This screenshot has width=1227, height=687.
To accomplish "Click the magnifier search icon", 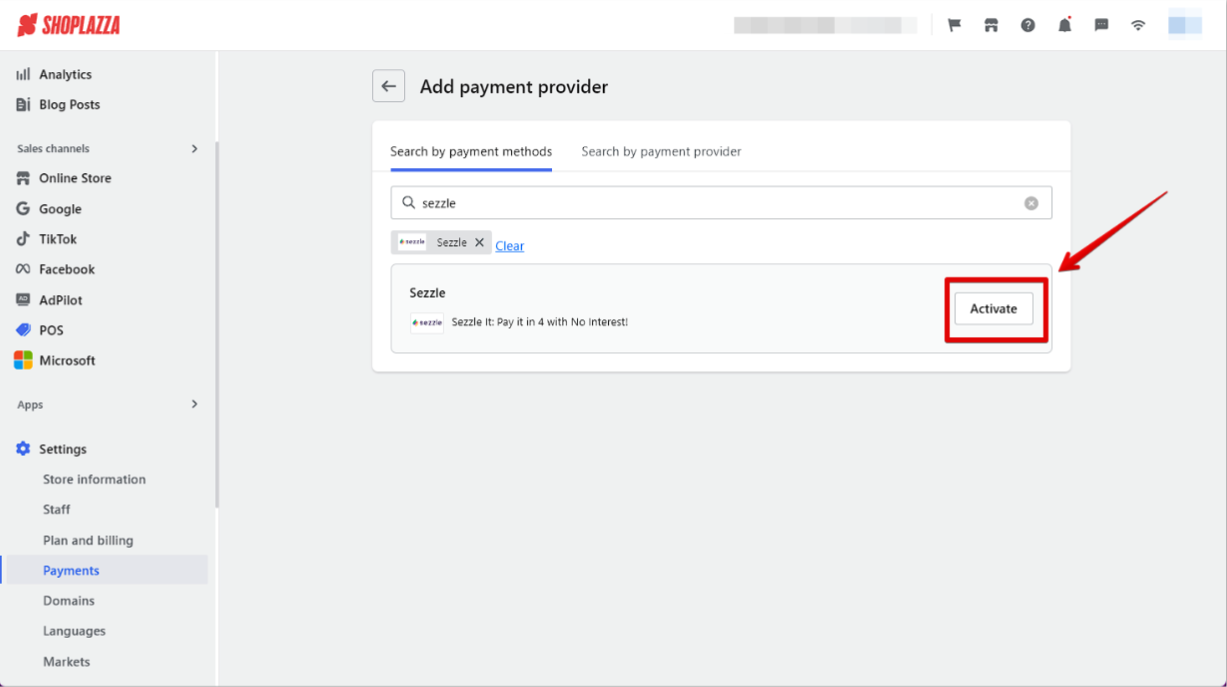I will pos(408,203).
